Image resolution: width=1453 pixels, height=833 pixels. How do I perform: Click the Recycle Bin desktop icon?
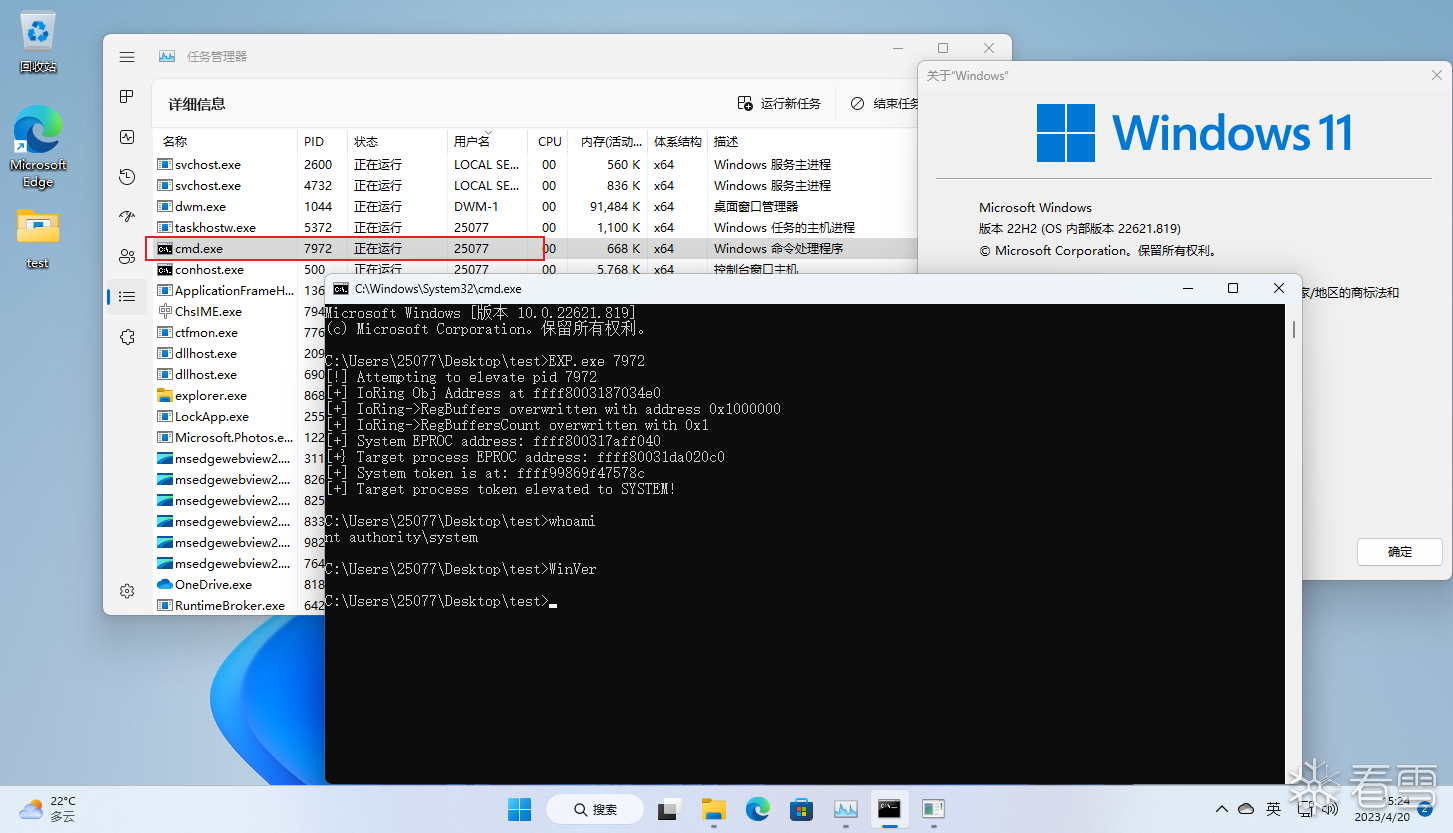tap(38, 42)
